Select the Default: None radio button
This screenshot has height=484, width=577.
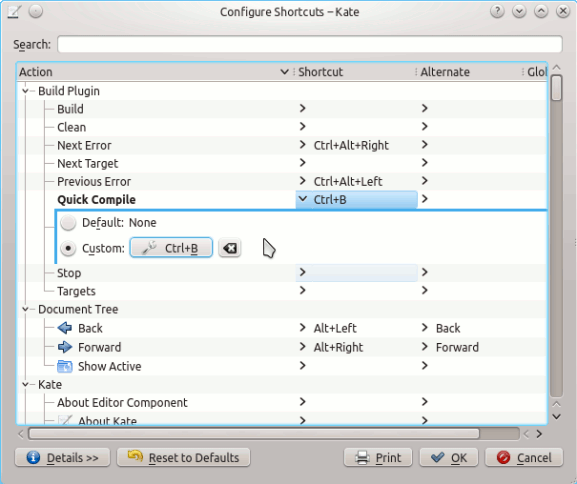tap(68, 223)
